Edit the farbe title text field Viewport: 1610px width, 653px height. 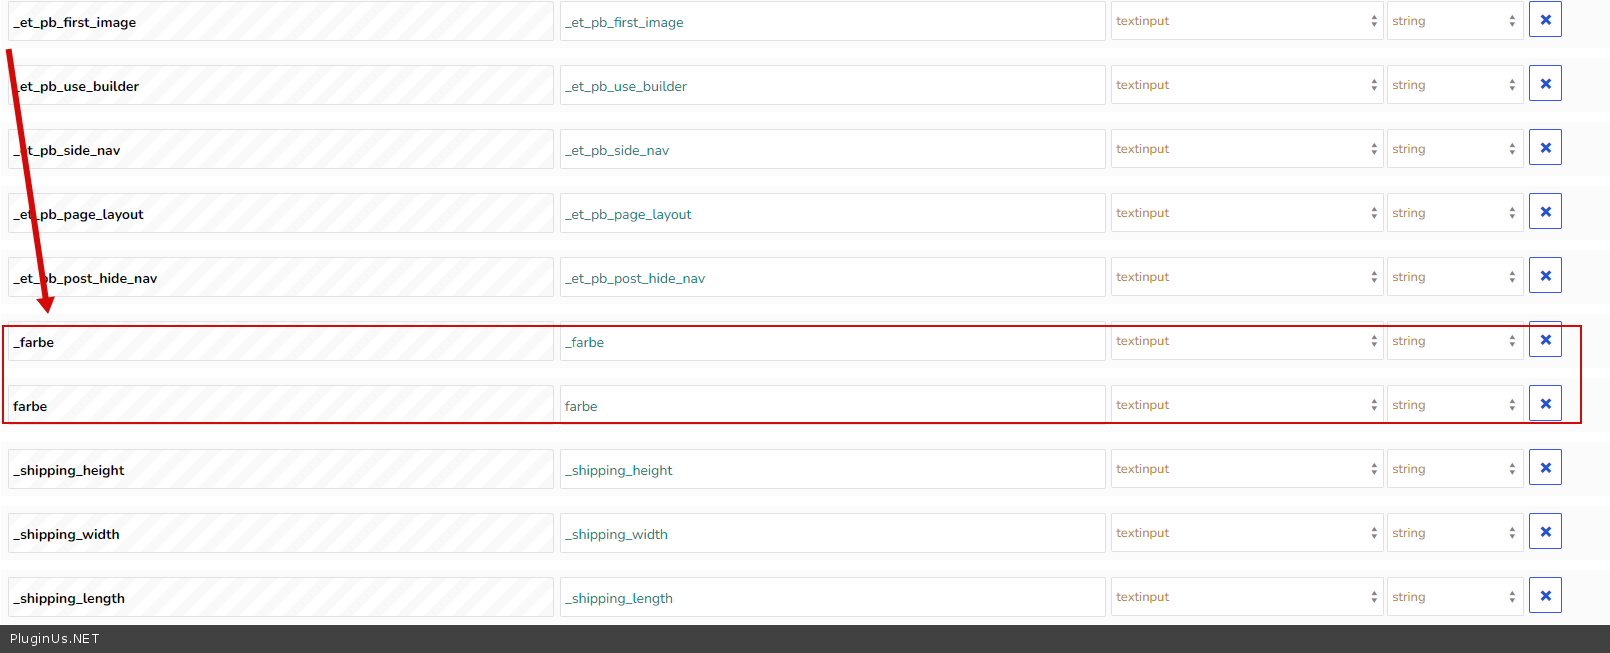(x=831, y=406)
